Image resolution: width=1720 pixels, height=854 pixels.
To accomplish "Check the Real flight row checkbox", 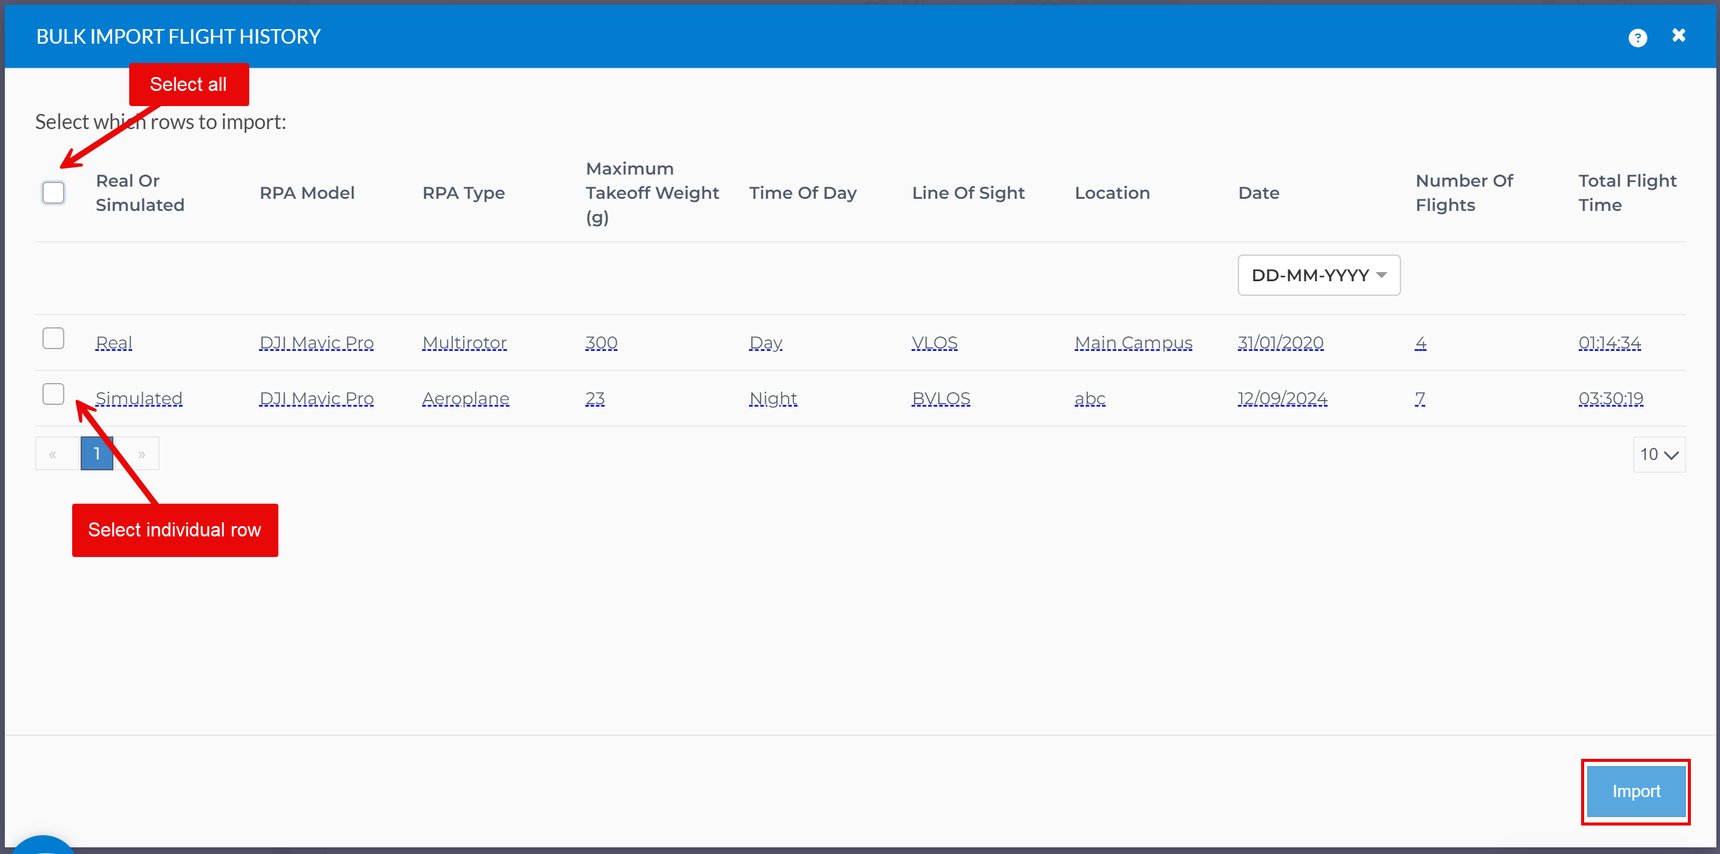I will (x=54, y=339).
